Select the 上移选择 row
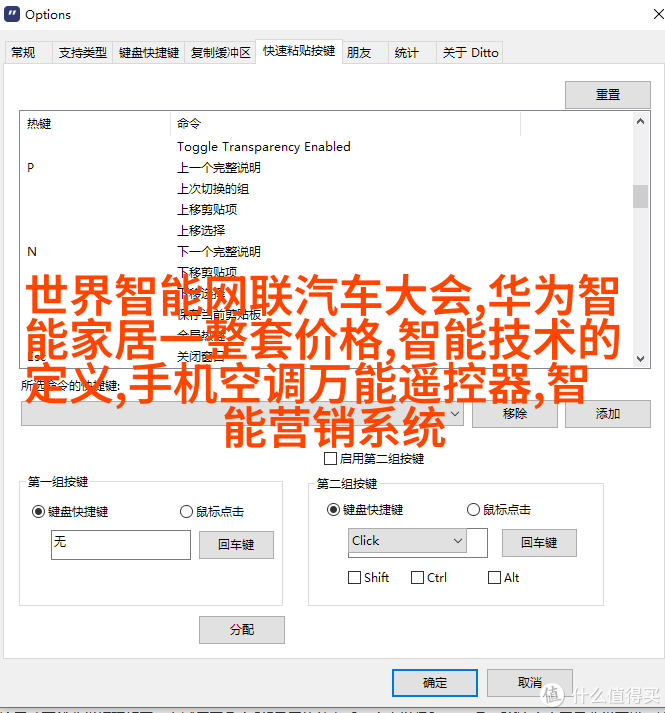The image size is (665, 713). (326, 231)
